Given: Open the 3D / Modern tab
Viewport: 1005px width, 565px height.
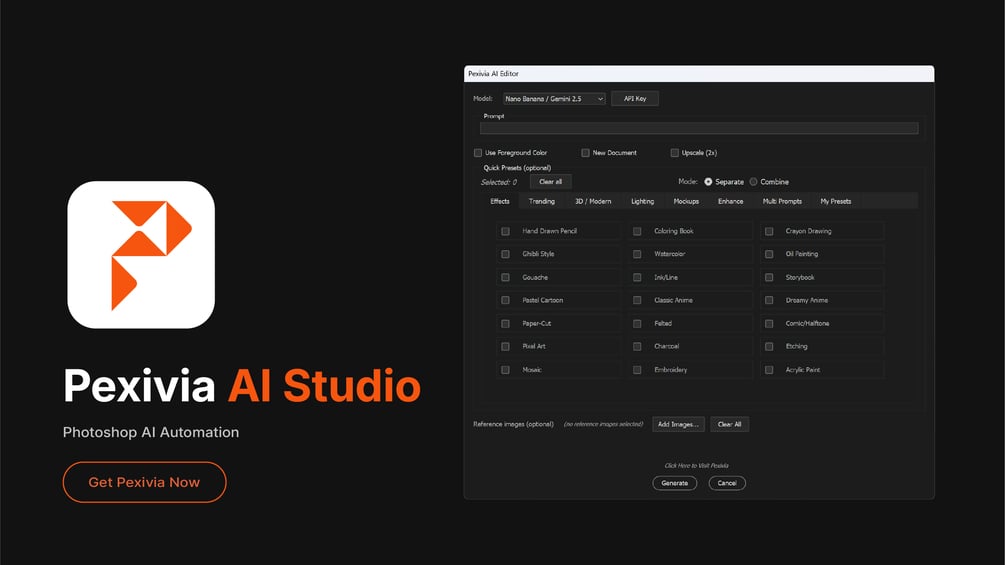Looking at the screenshot, I should (x=593, y=201).
